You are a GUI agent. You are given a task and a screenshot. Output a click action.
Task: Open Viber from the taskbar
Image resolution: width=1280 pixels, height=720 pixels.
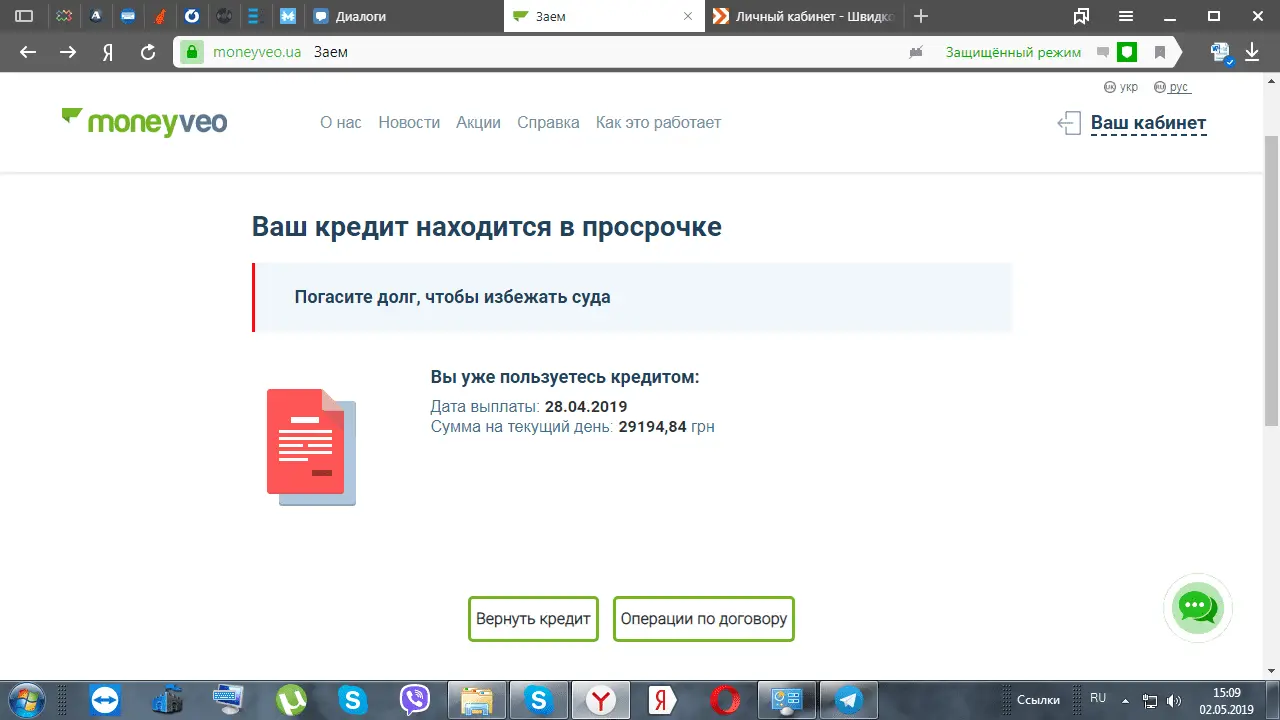coord(414,699)
